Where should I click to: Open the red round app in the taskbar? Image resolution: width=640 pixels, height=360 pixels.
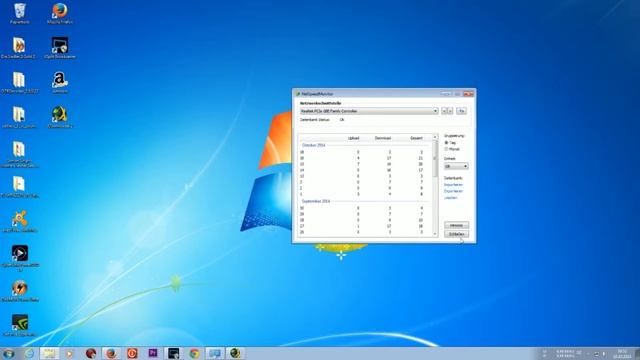pyautogui.click(x=91, y=353)
